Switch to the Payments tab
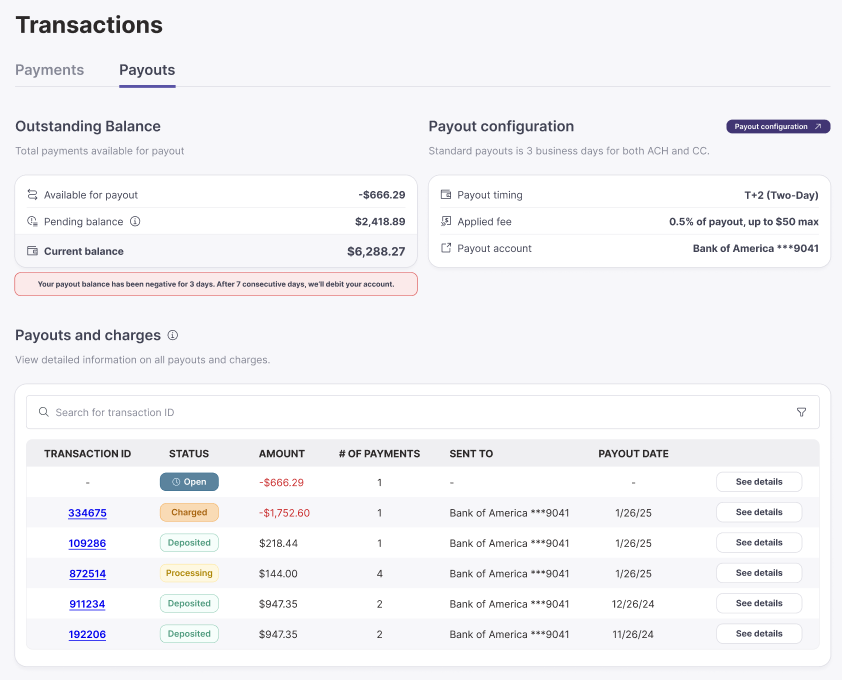 (50, 70)
